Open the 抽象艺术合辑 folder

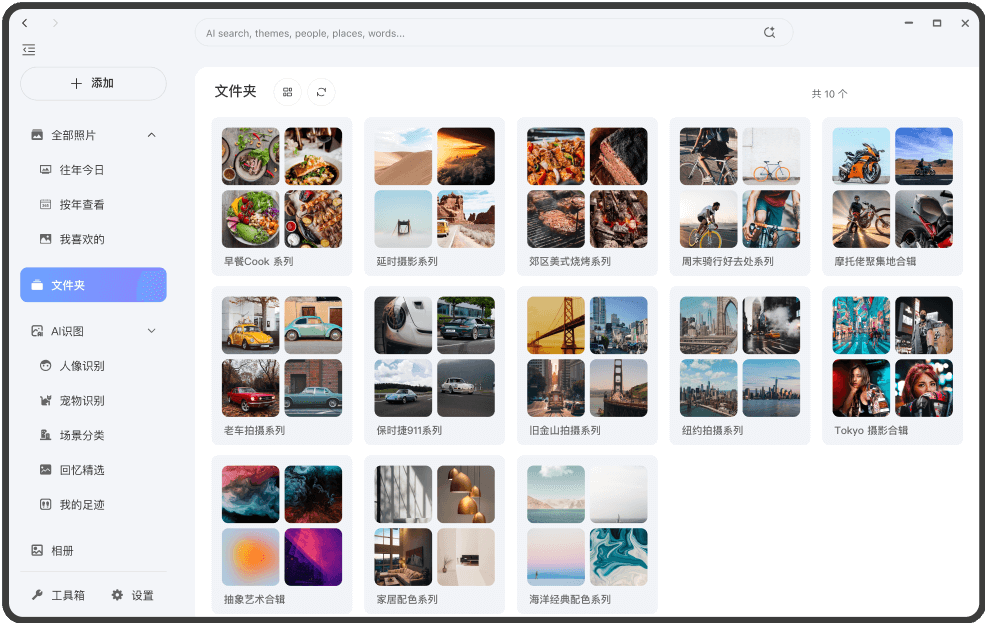click(282, 533)
